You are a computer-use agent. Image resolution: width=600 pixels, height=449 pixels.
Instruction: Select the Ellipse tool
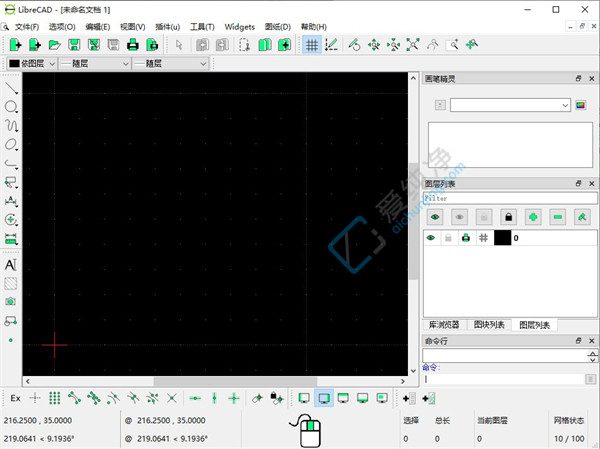[11, 144]
